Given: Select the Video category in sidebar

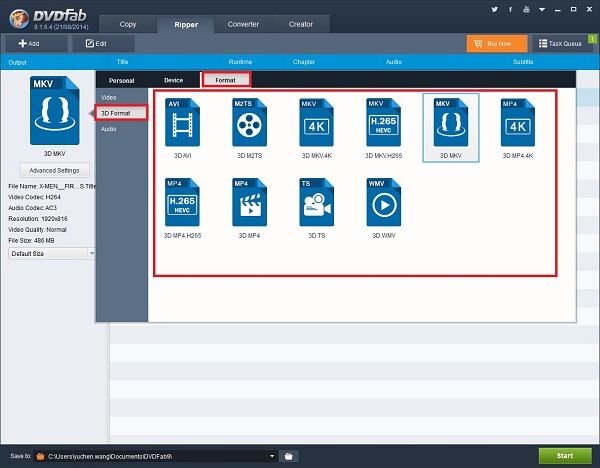Looking at the screenshot, I should tap(109, 98).
